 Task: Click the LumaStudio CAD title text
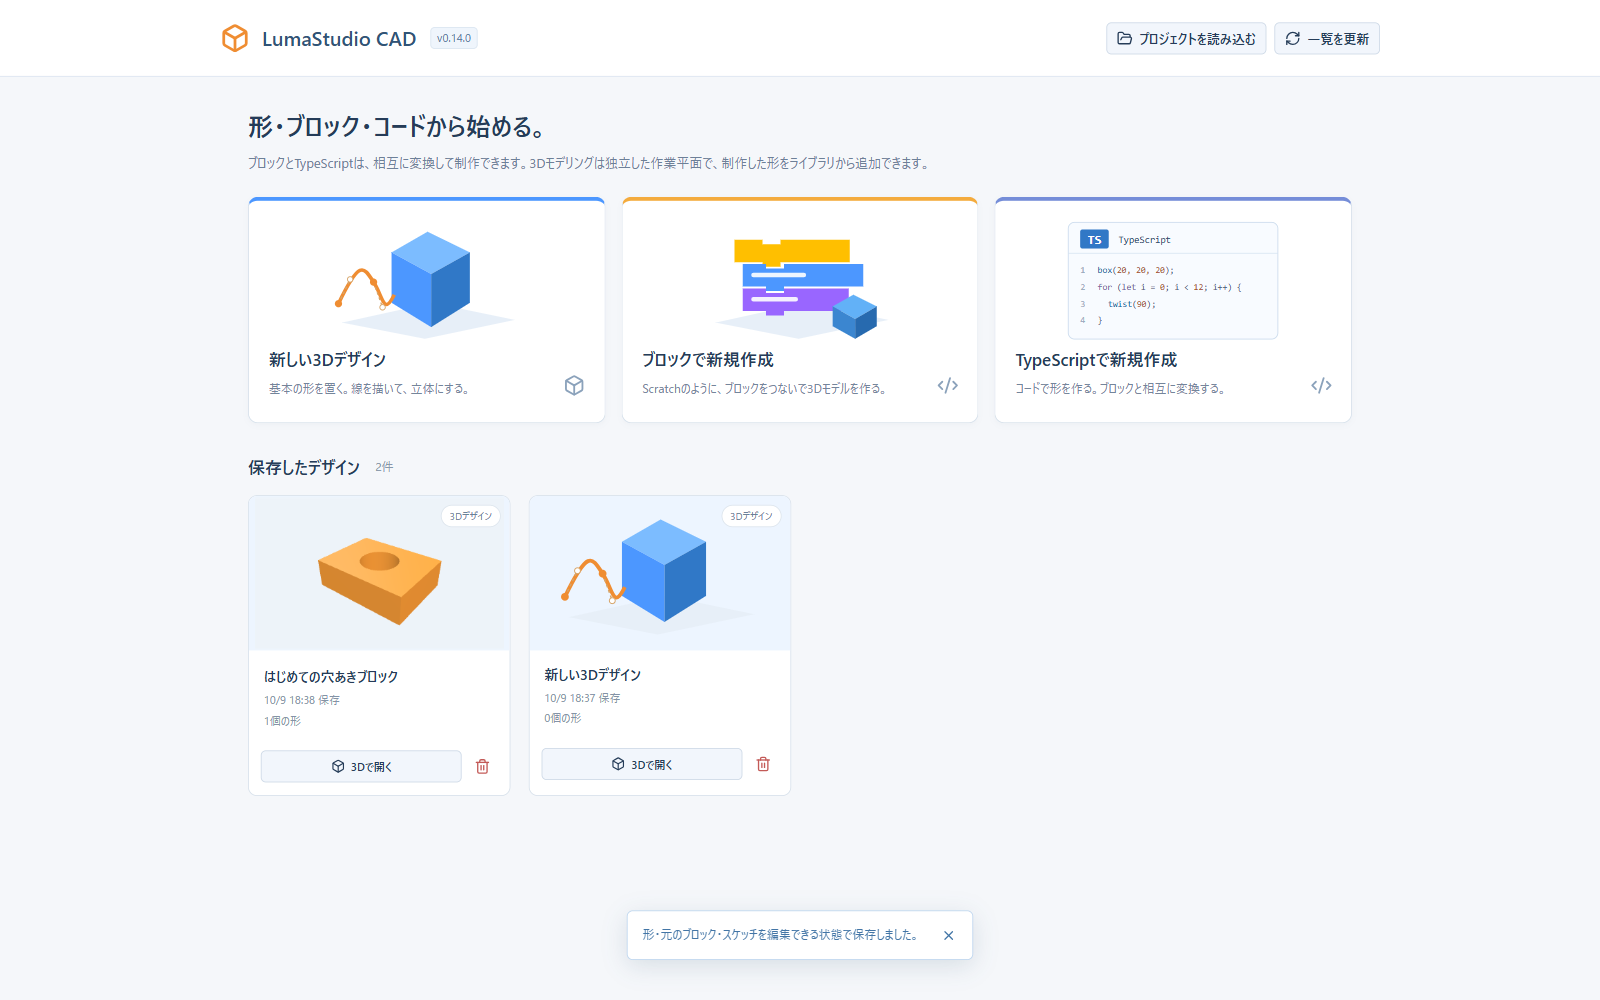click(x=339, y=39)
